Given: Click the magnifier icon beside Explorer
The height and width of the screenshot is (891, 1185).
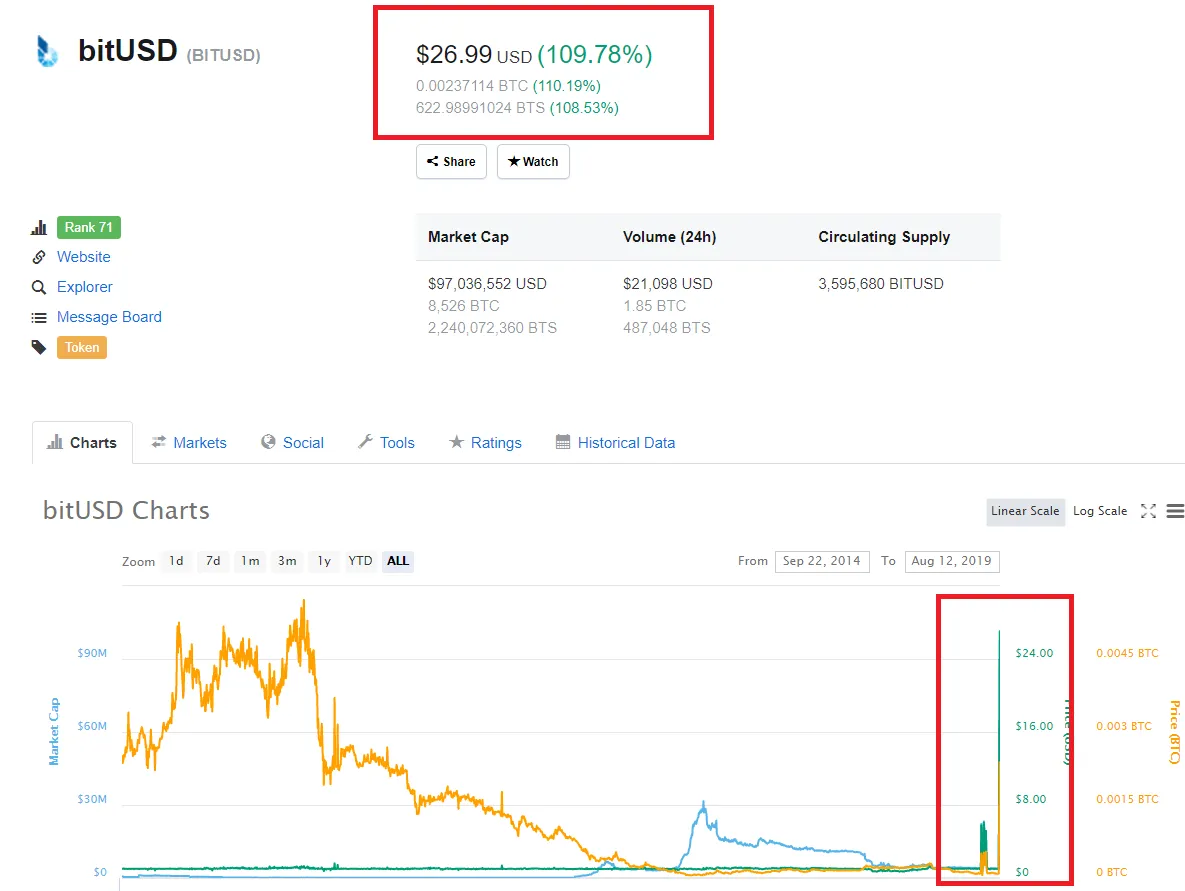Looking at the screenshot, I should point(39,287).
